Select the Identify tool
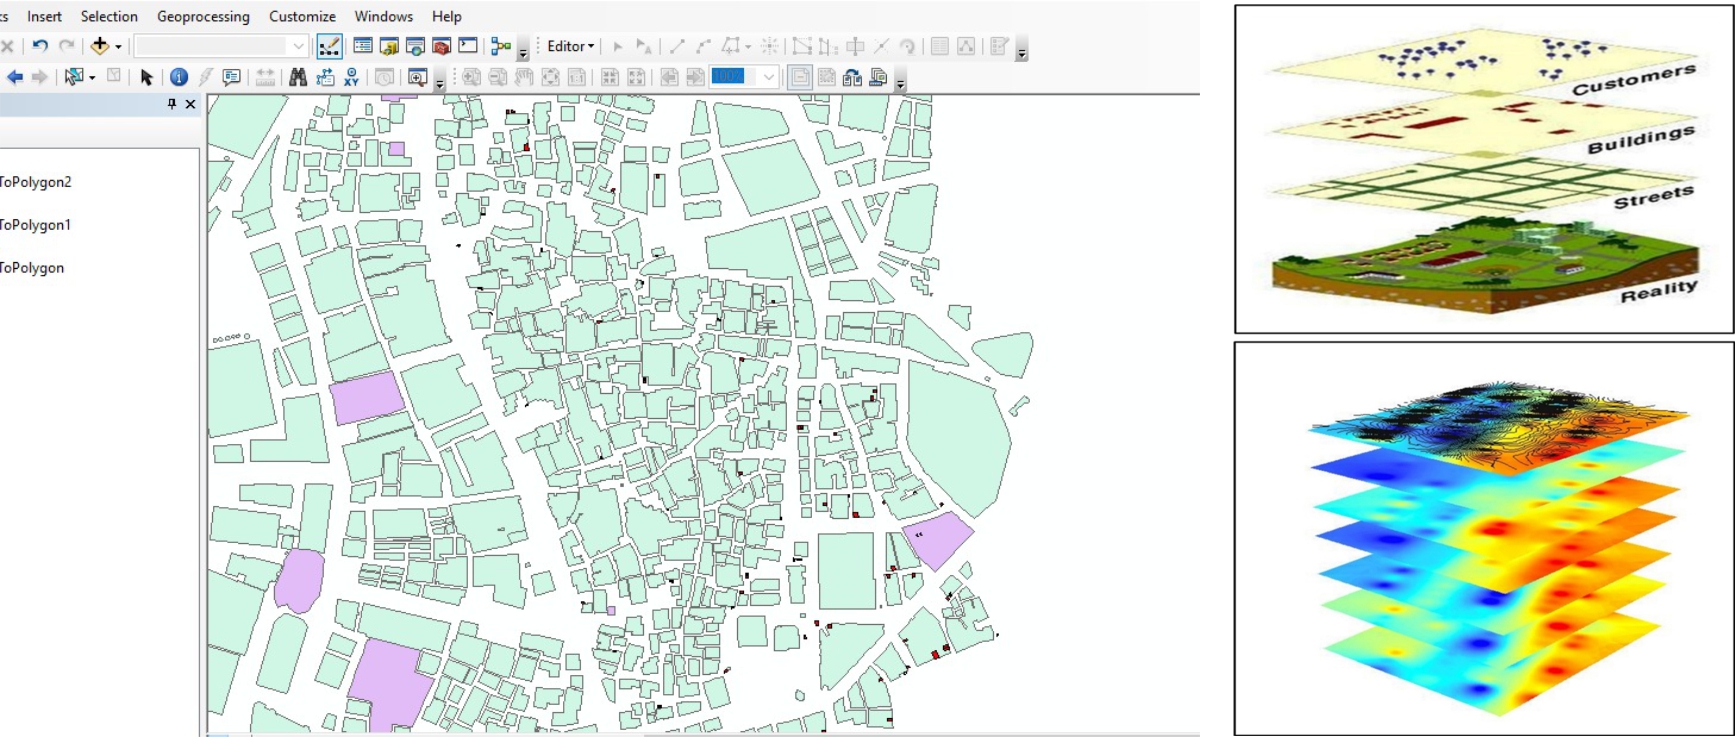Screen dimensions: 1735x737 click(x=179, y=77)
